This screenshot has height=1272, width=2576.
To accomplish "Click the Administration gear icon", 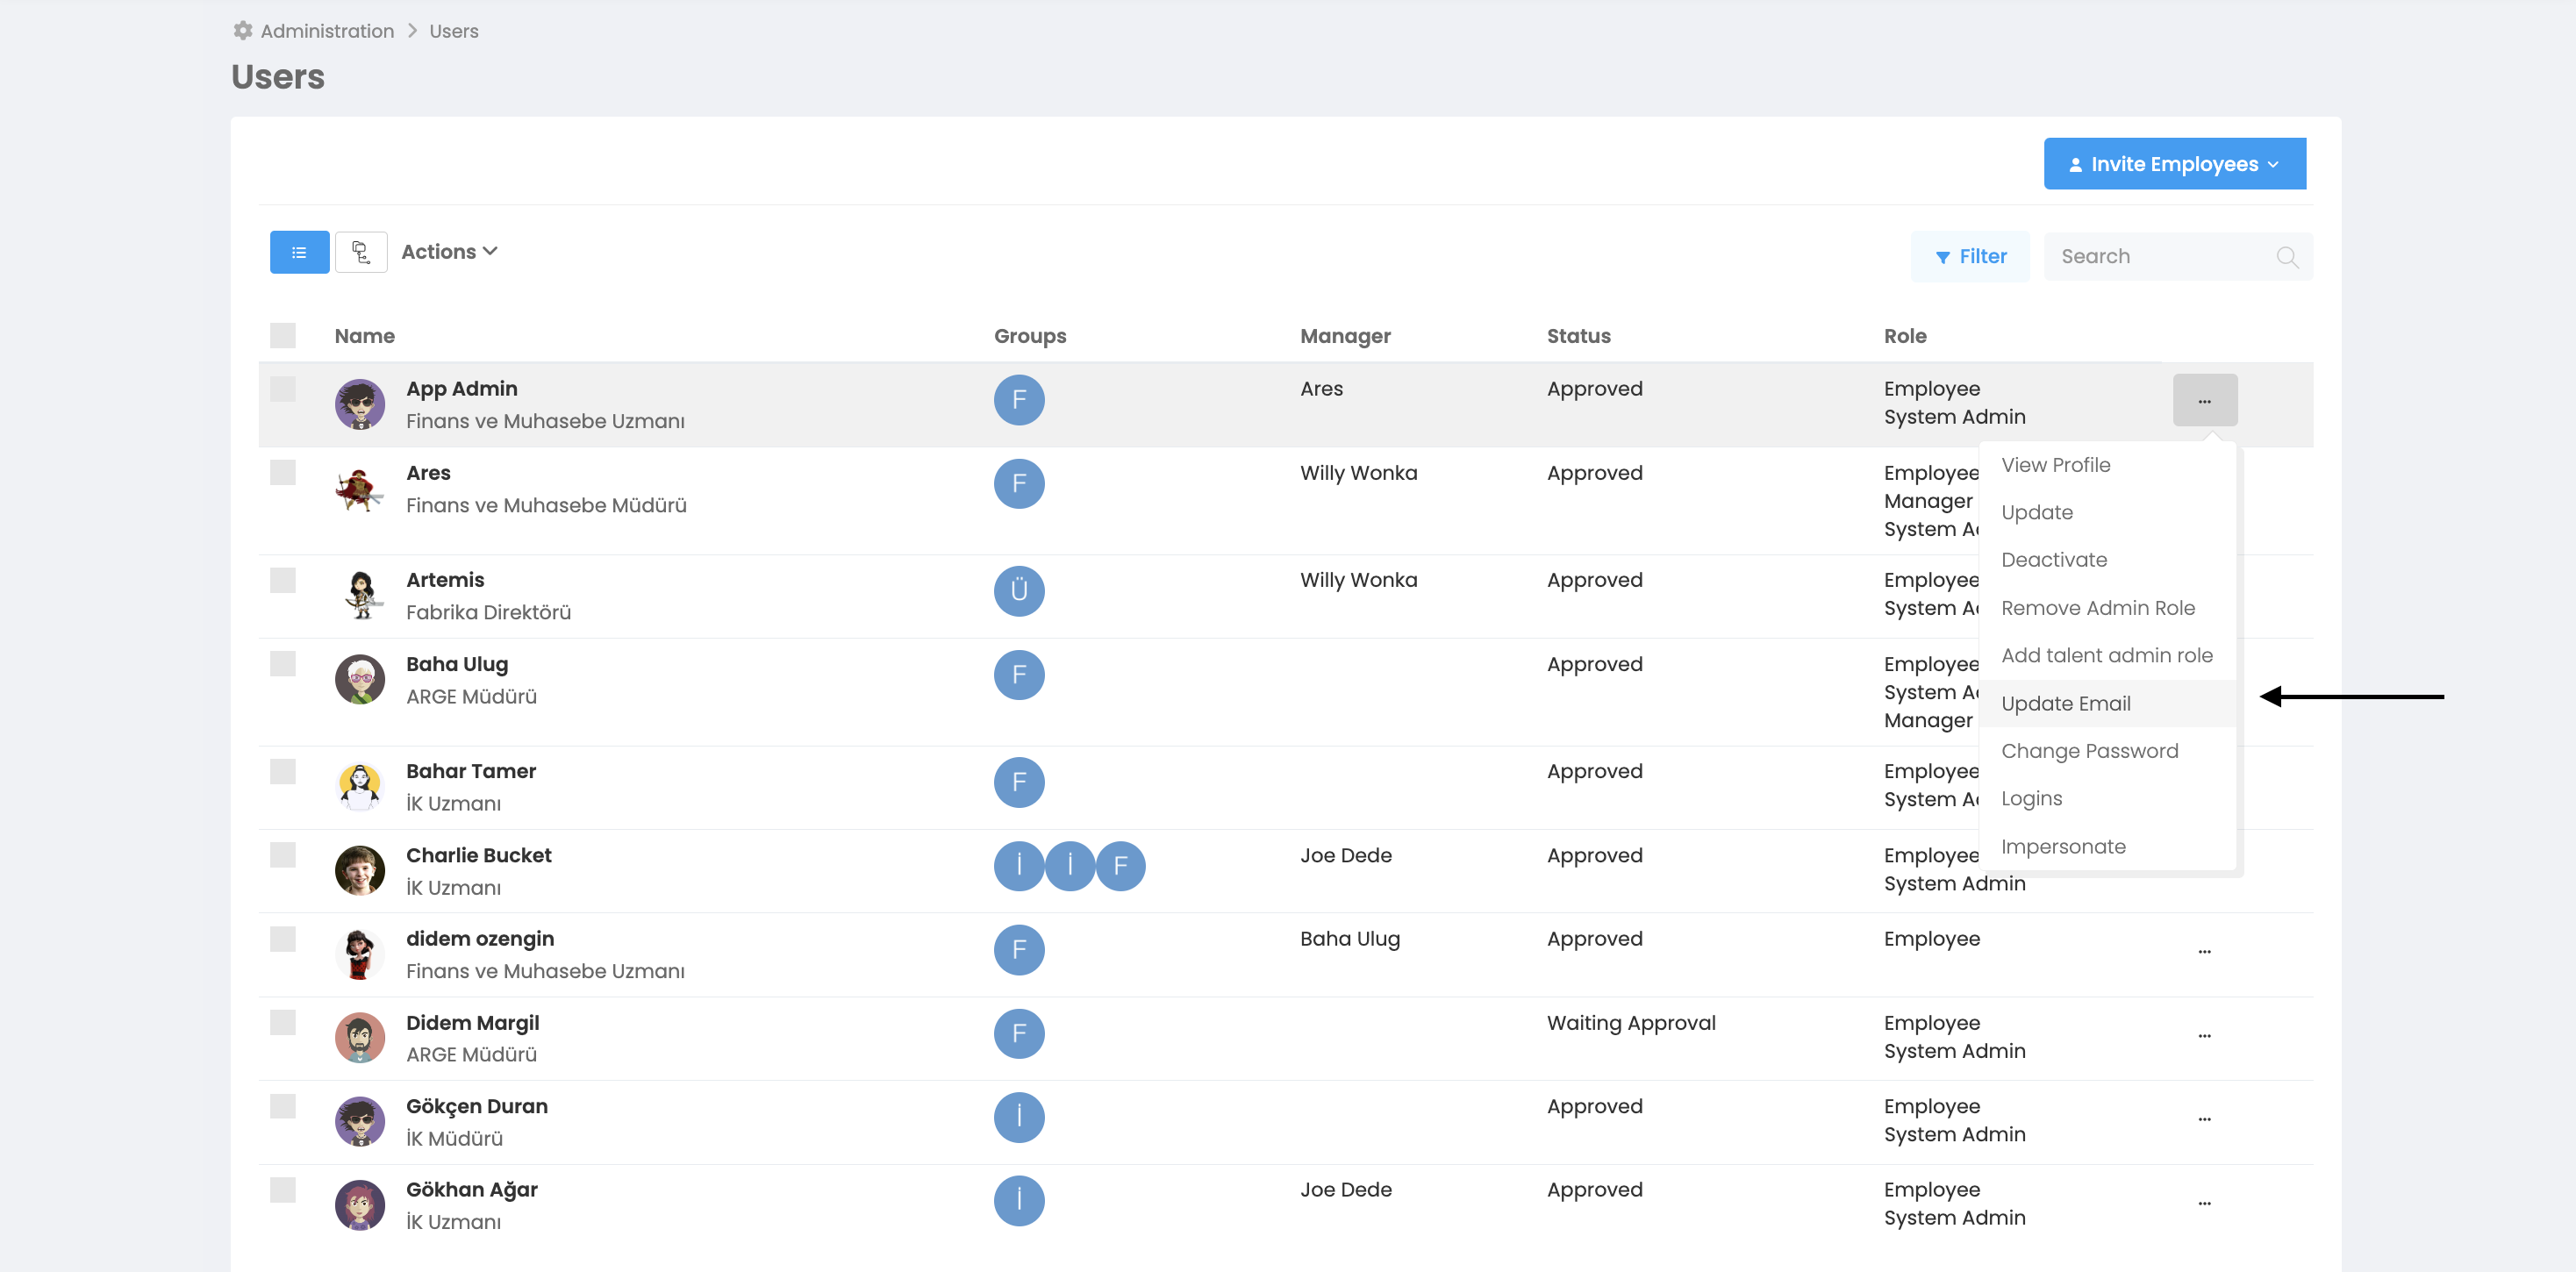I will (242, 31).
